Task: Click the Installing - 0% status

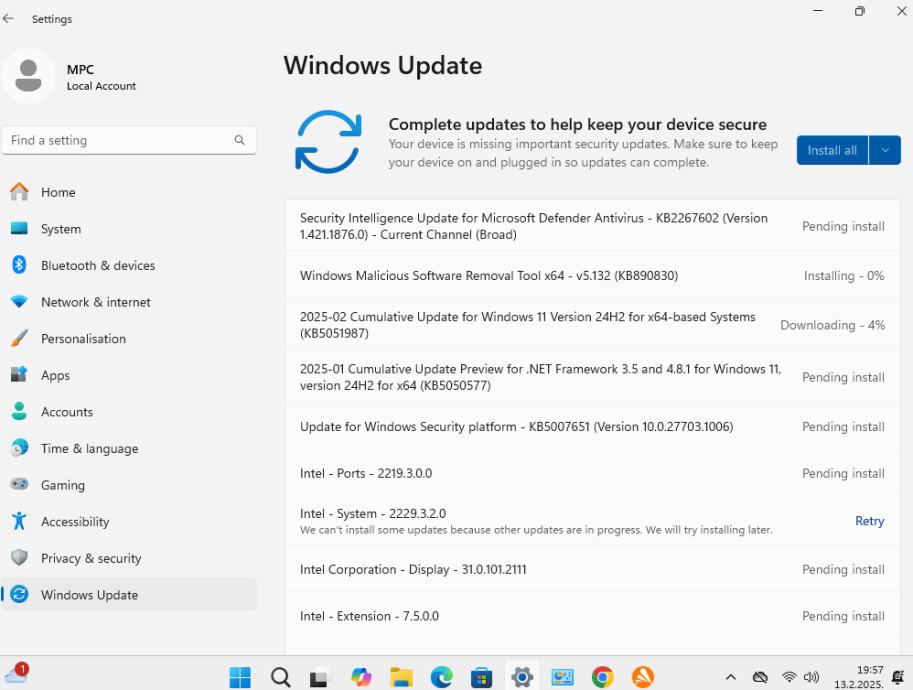Action: (844, 275)
